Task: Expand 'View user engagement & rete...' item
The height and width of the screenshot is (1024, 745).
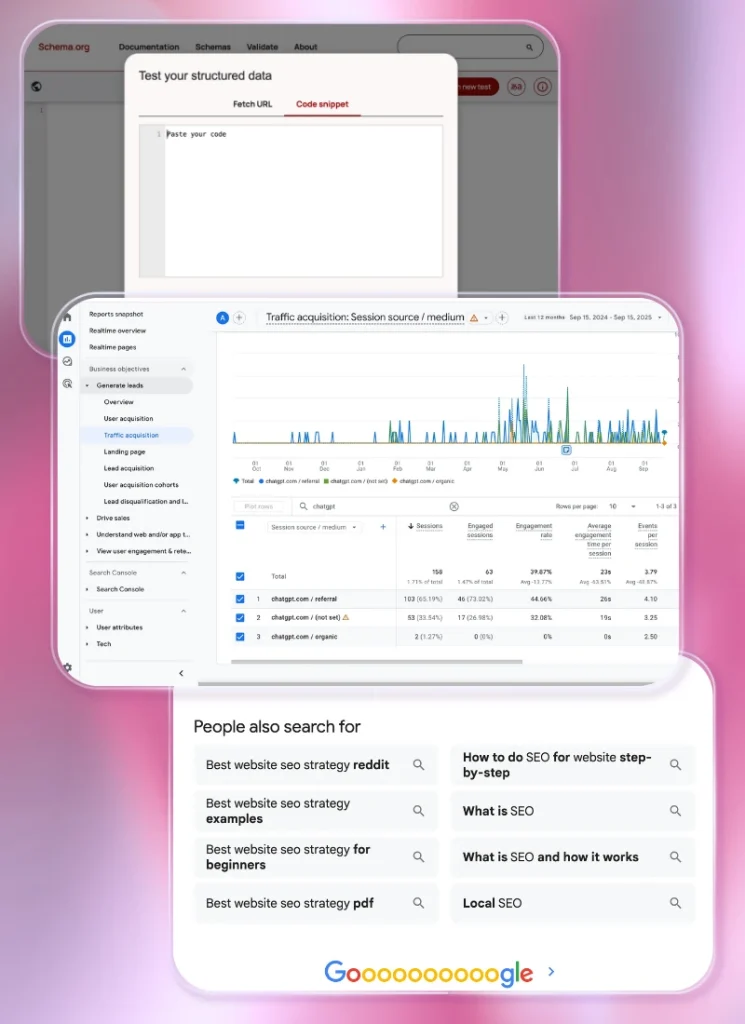Action: [87, 551]
